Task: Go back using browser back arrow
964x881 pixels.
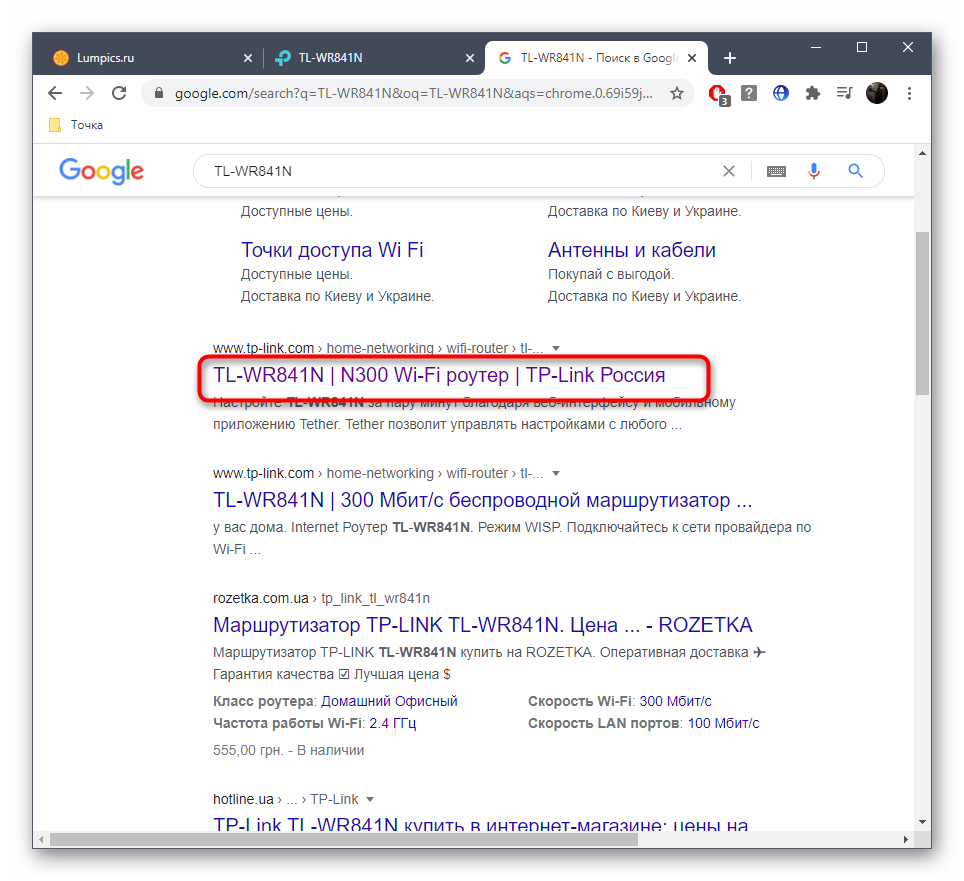Action: [55, 93]
